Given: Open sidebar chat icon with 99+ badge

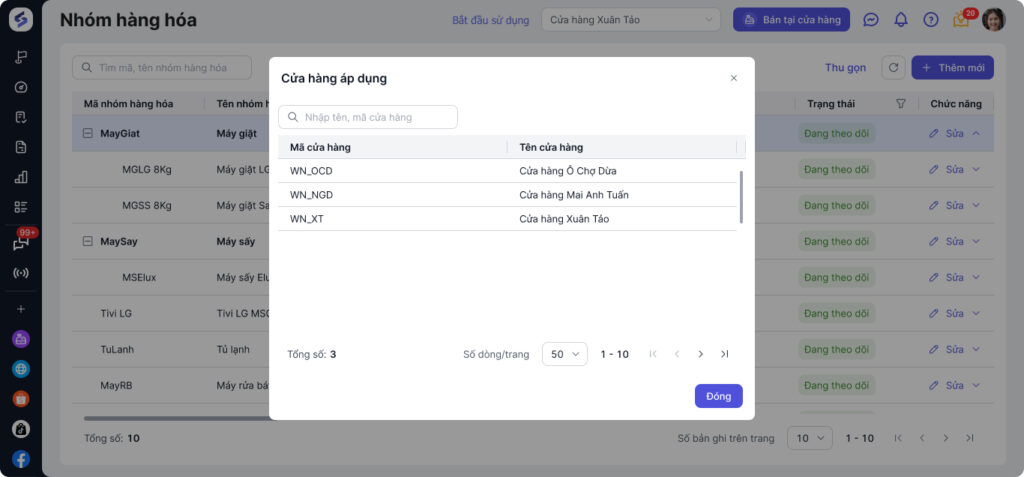Looking at the screenshot, I should pos(21,243).
